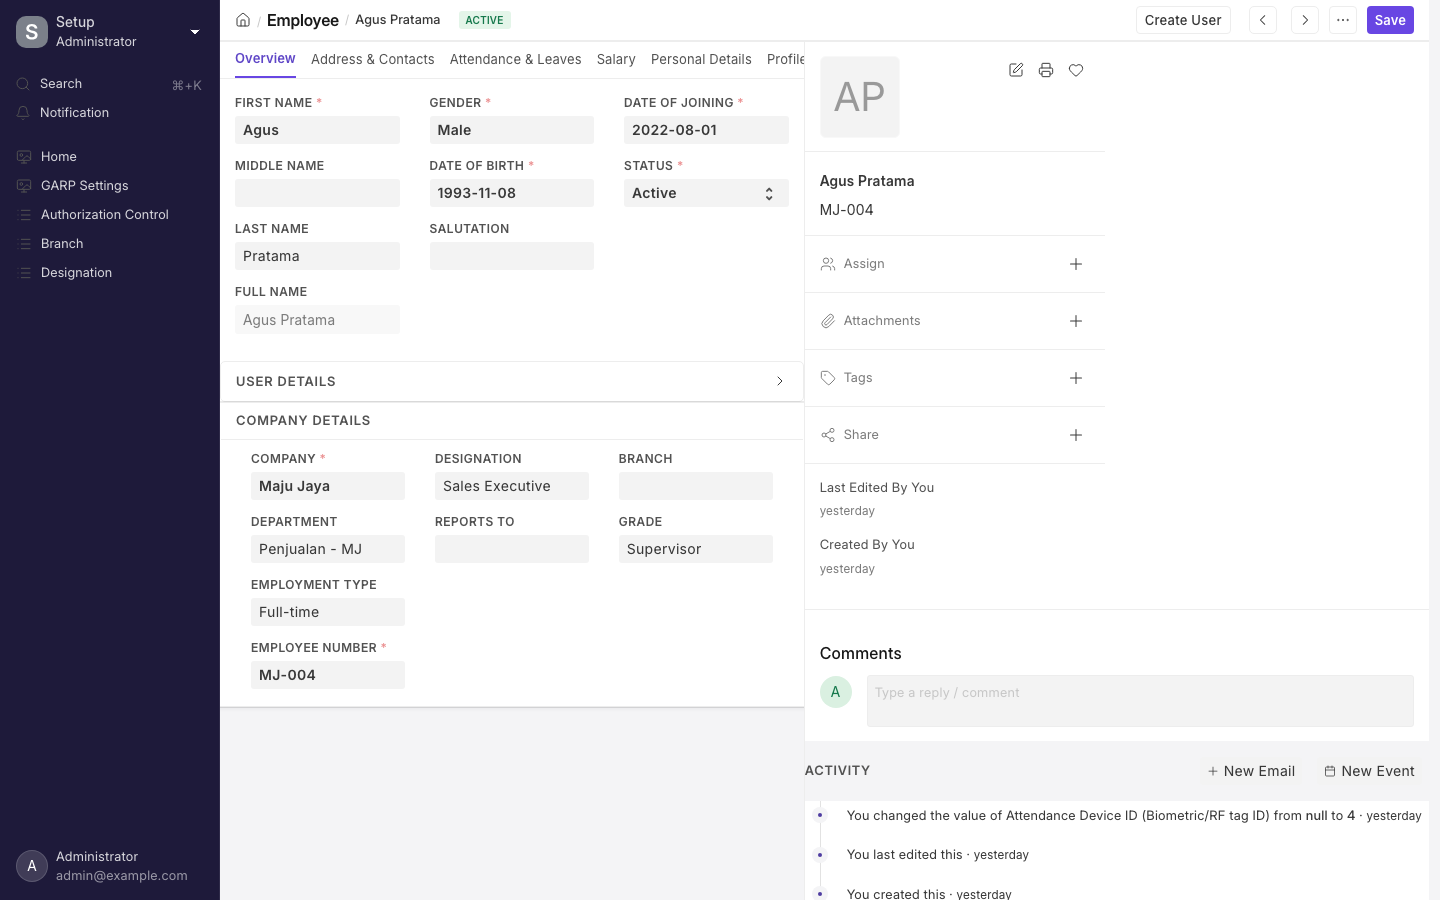Screen dimensions: 1440x900
Task: Open the three-dots more actions menu
Action: (x=1343, y=20)
